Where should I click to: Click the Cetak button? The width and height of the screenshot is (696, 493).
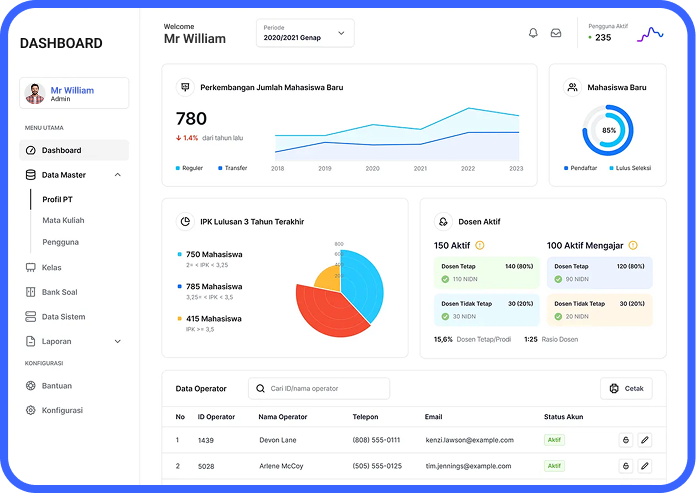626,388
